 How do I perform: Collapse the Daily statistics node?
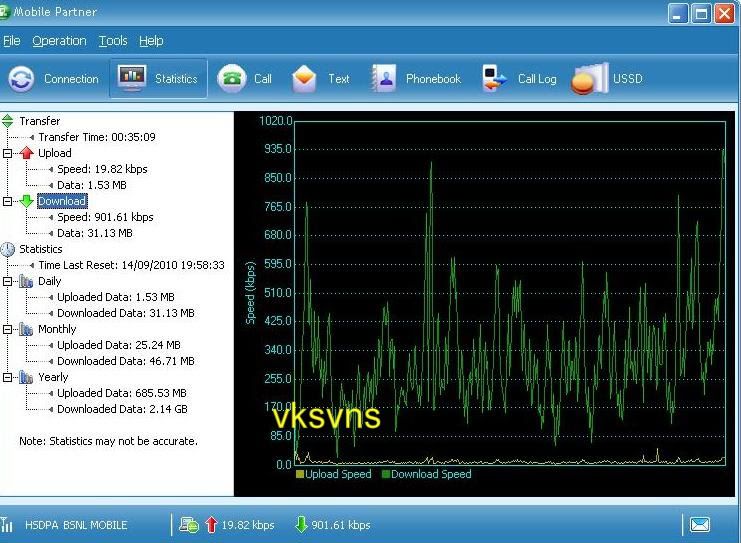[8, 282]
